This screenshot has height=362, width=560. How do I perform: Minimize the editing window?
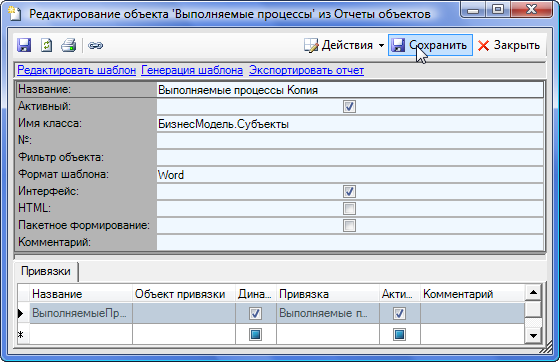click(x=473, y=10)
